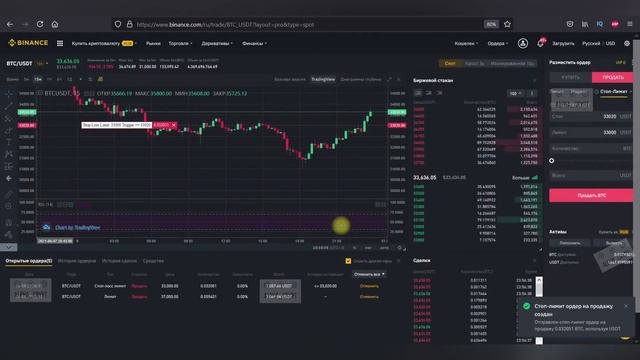Go back using browser back arrow
This screenshot has width=640, height=360.
pyautogui.click(x=10, y=24)
